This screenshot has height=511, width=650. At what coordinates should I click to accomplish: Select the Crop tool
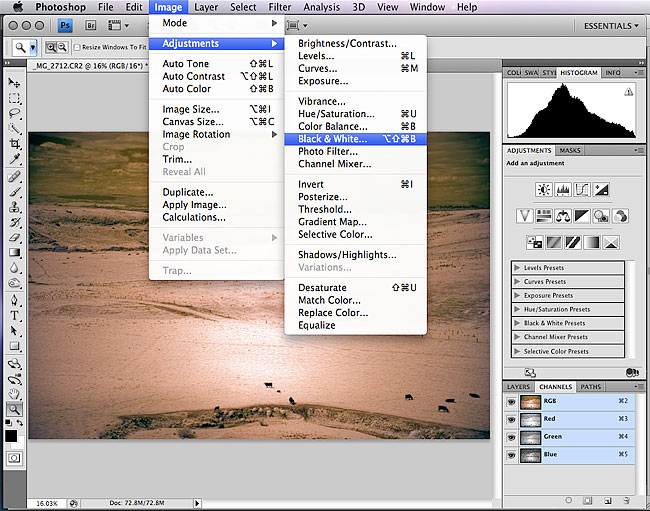pyautogui.click(x=15, y=144)
